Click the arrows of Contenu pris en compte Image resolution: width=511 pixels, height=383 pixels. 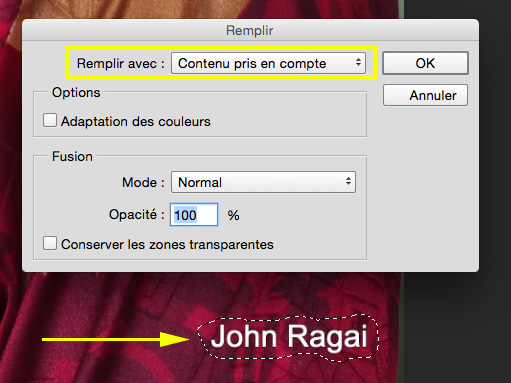[x=358, y=62]
